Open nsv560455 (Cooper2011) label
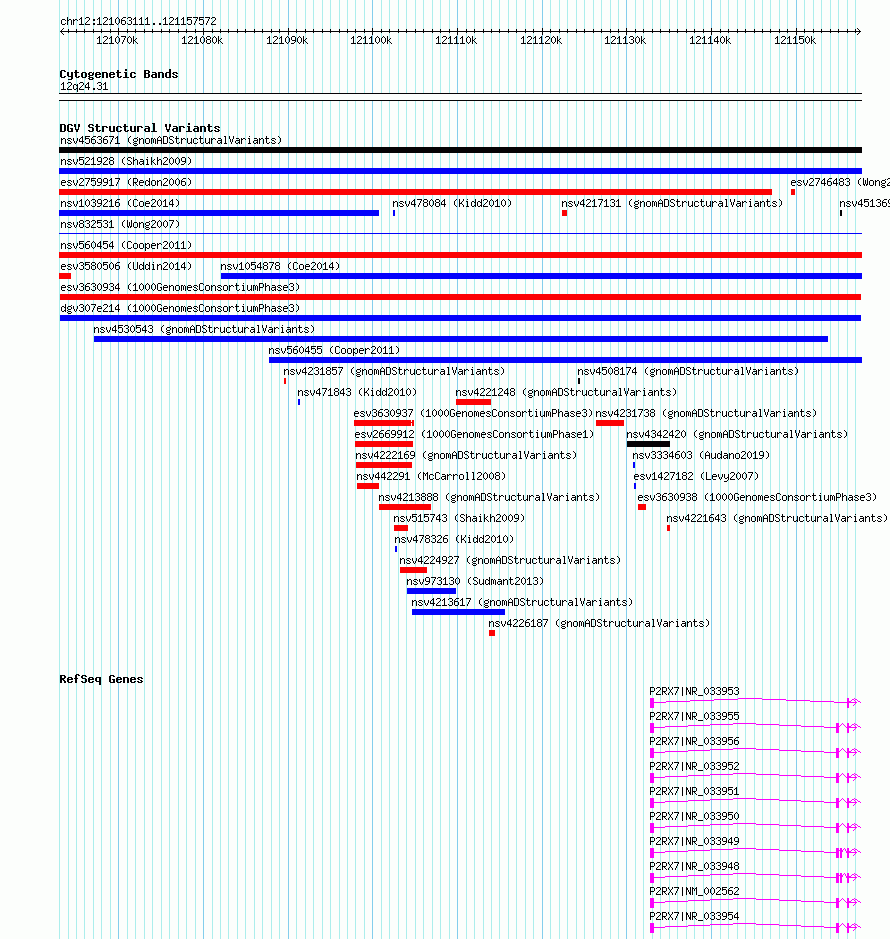The height and width of the screenshot is (939, 890). tap(334, 350)
